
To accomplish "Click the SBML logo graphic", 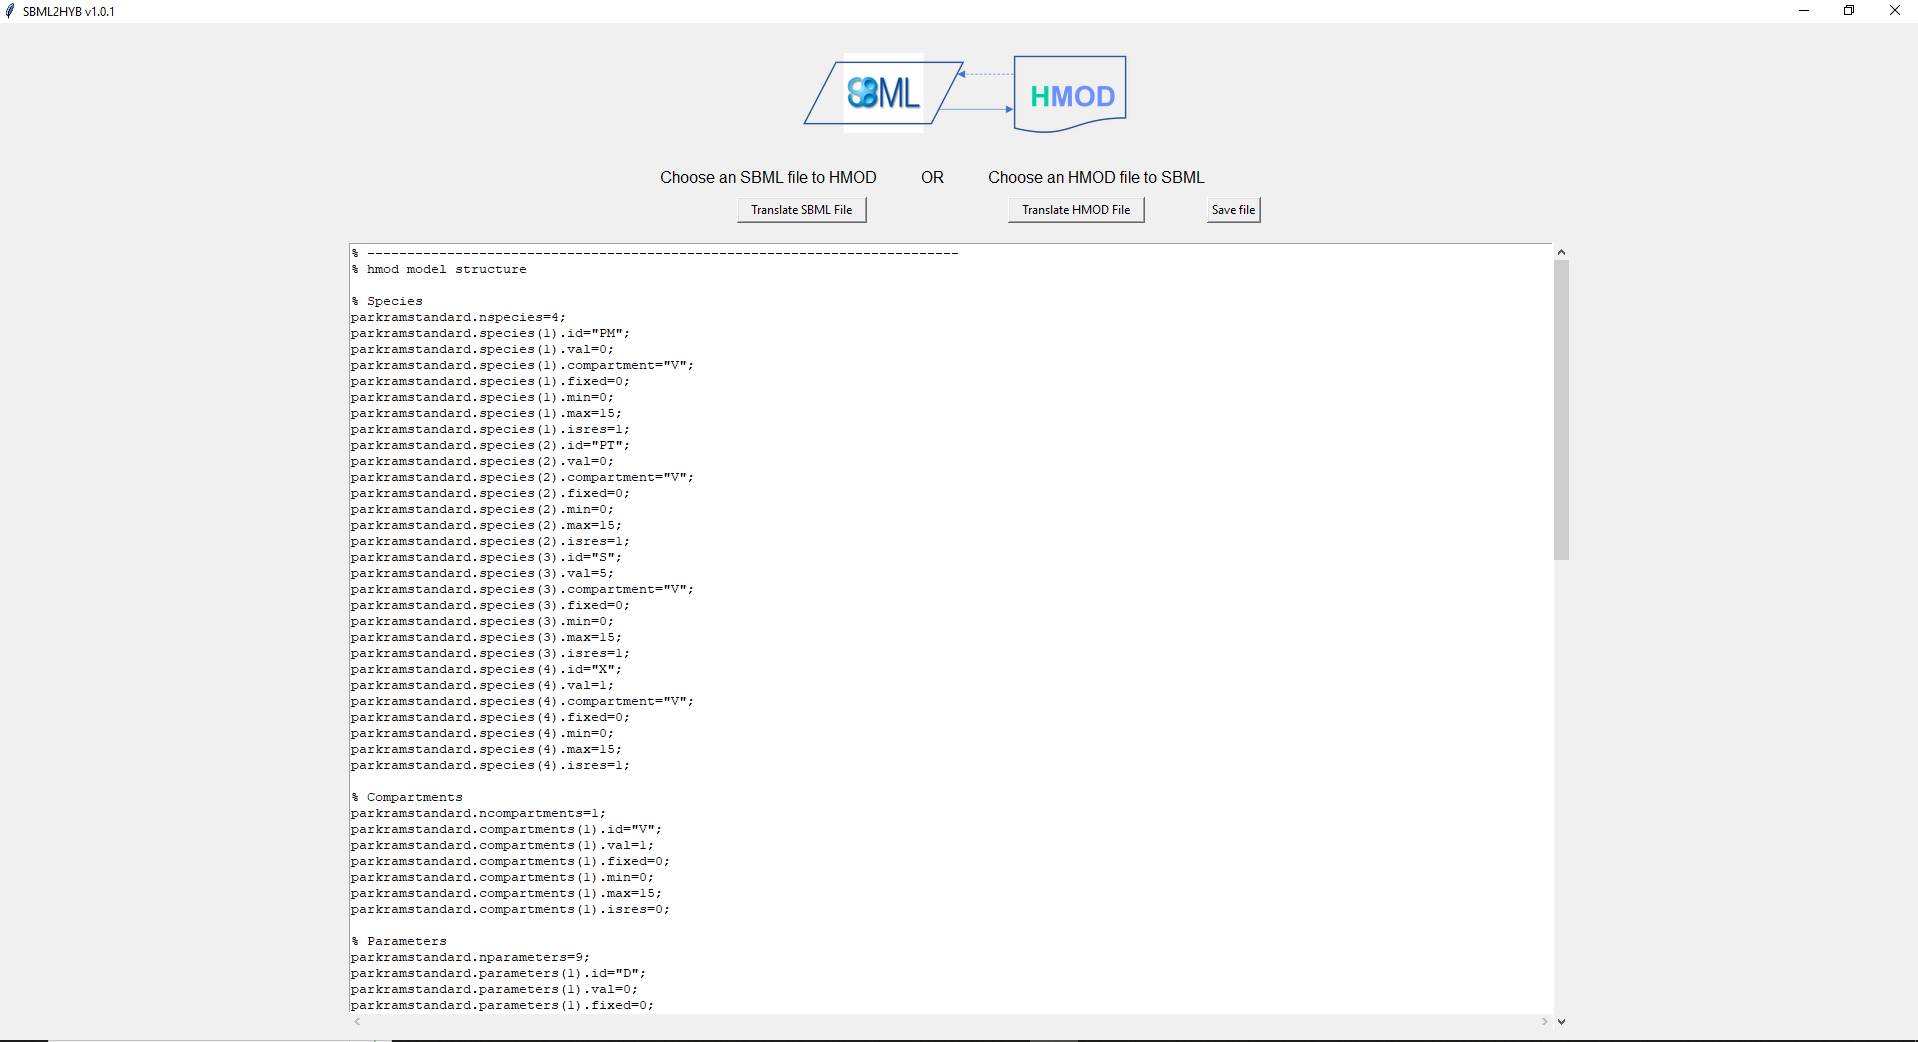I will click(883, 93).
